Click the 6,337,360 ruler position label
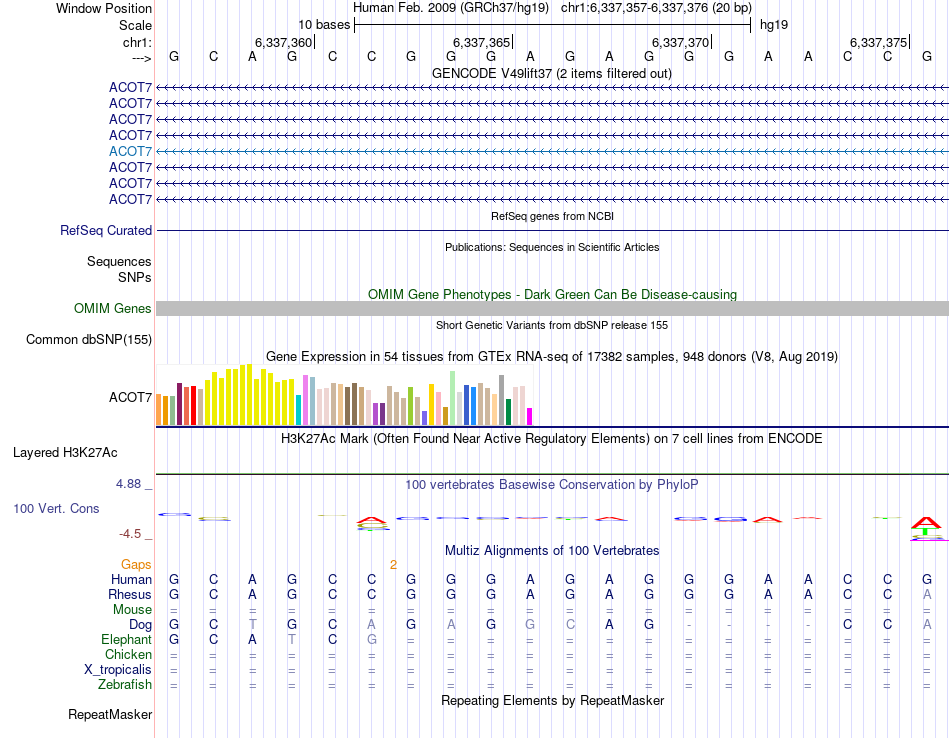This screenshot has height=738, width=950. coord(283,42)
